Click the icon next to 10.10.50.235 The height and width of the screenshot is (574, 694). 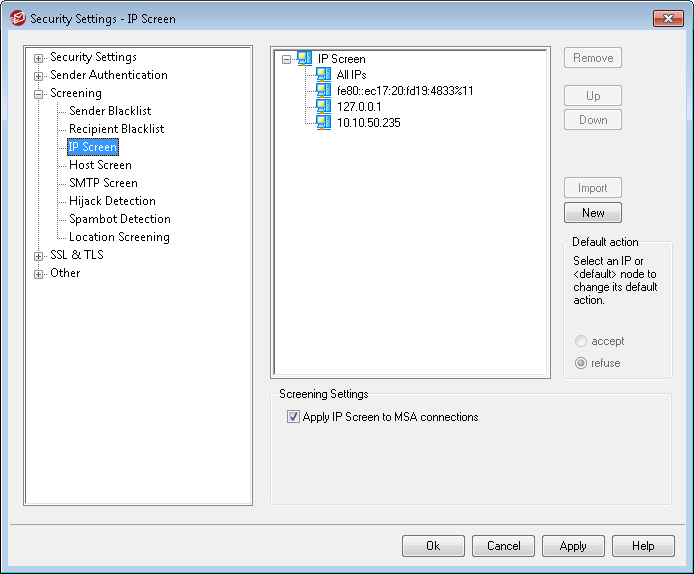coord(323,123)
